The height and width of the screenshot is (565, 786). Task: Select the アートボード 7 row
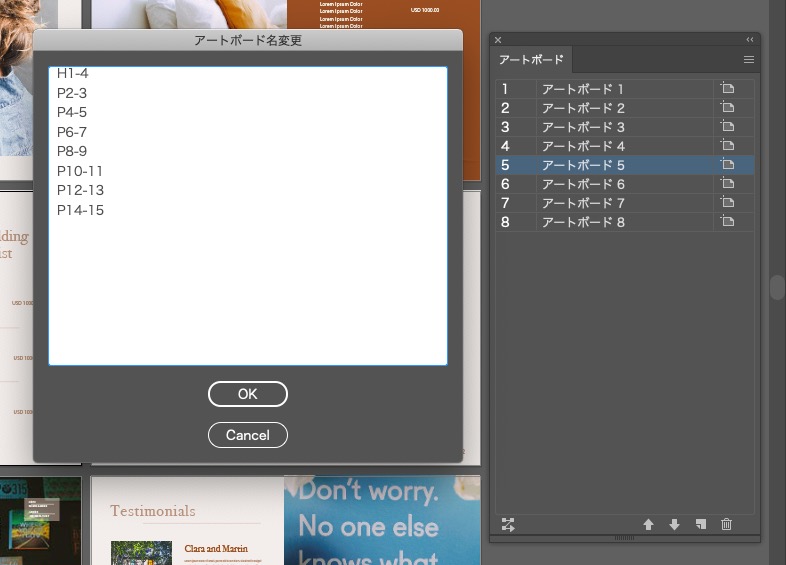pos(625,203)
